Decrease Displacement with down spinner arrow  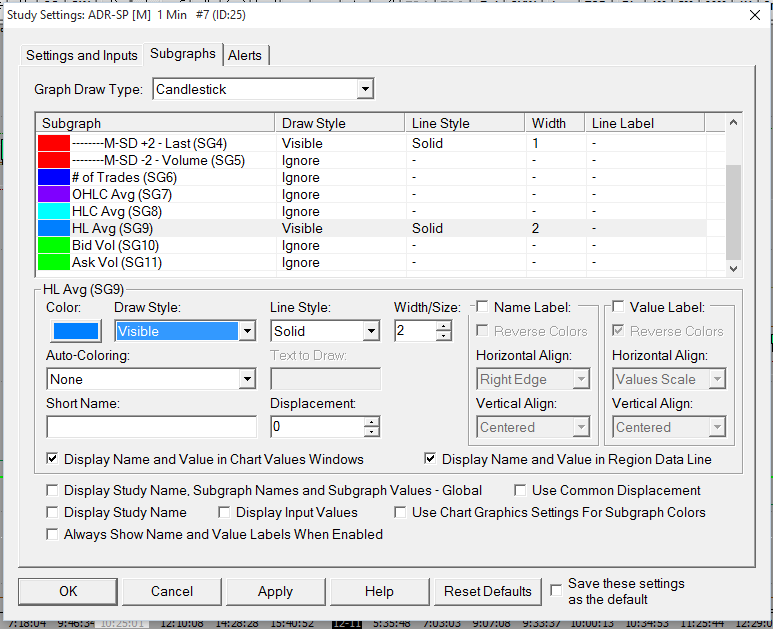coord(371,432)
